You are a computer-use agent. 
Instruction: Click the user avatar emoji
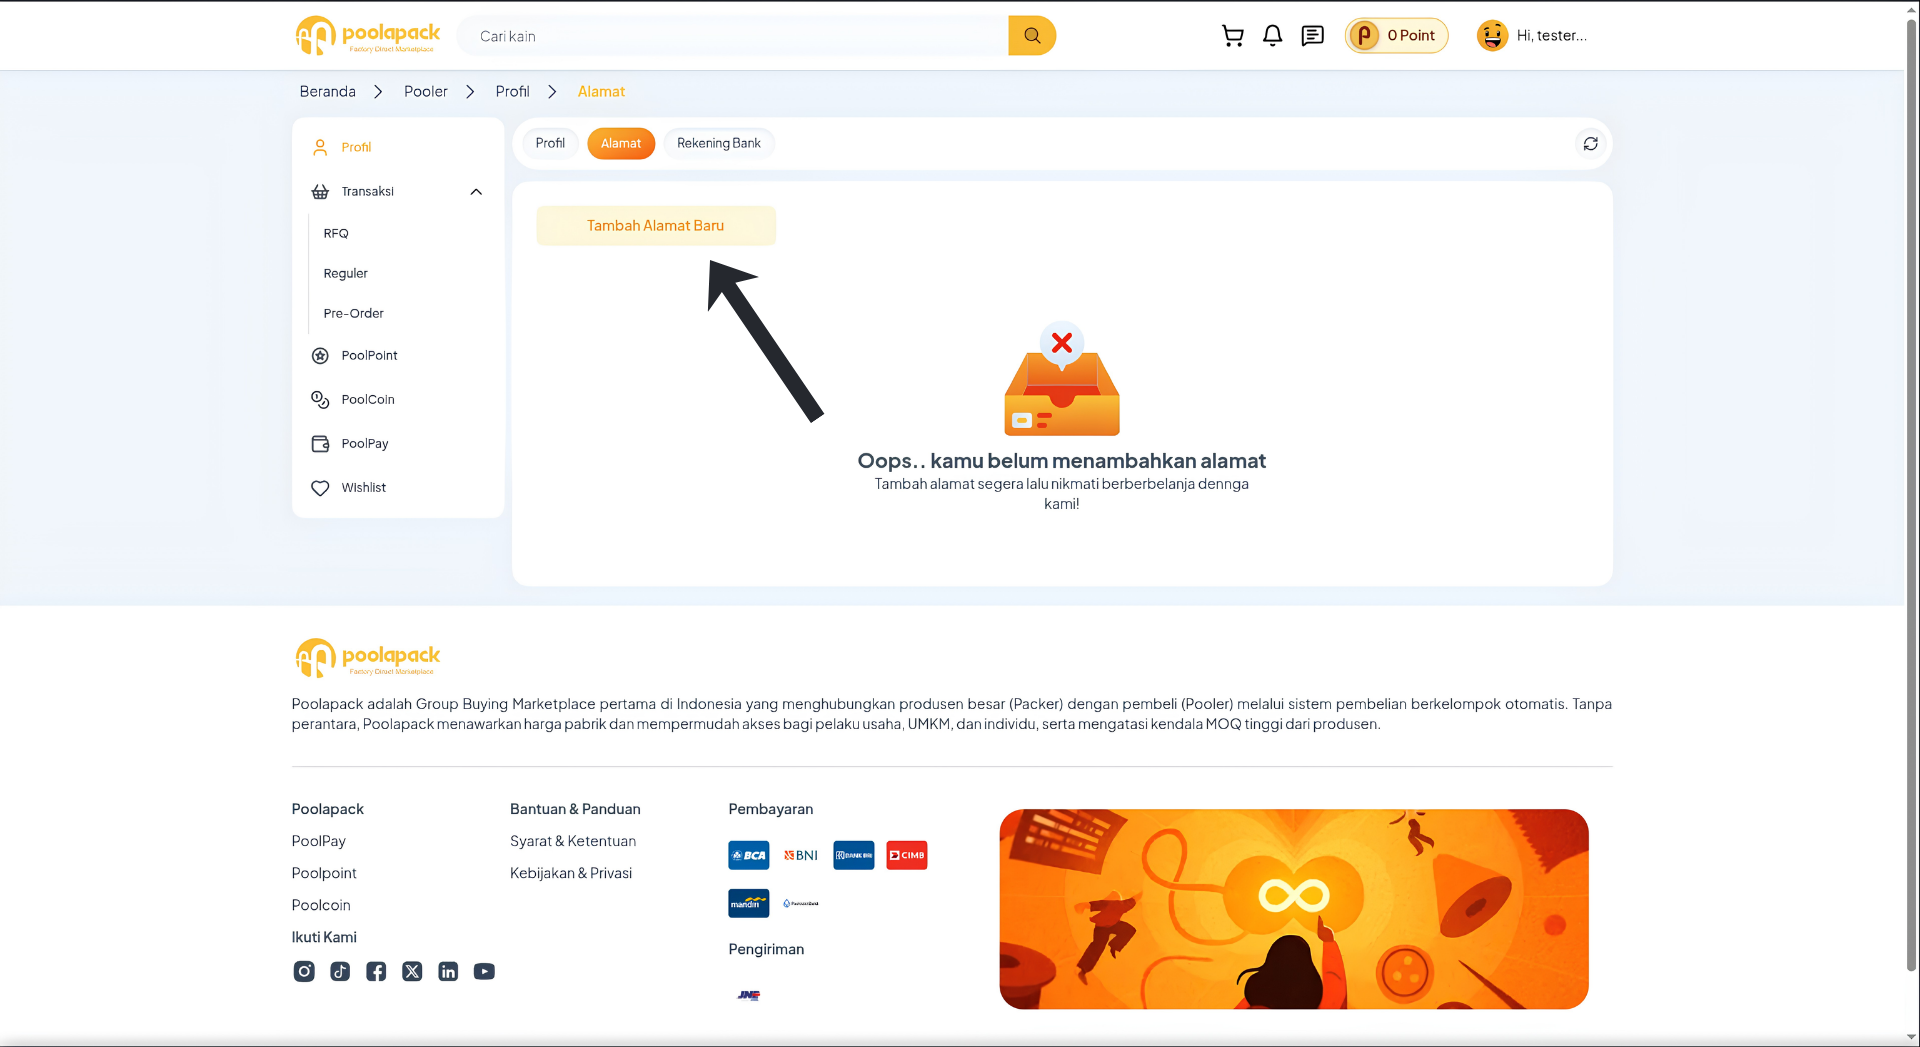tap(1492, 36)
